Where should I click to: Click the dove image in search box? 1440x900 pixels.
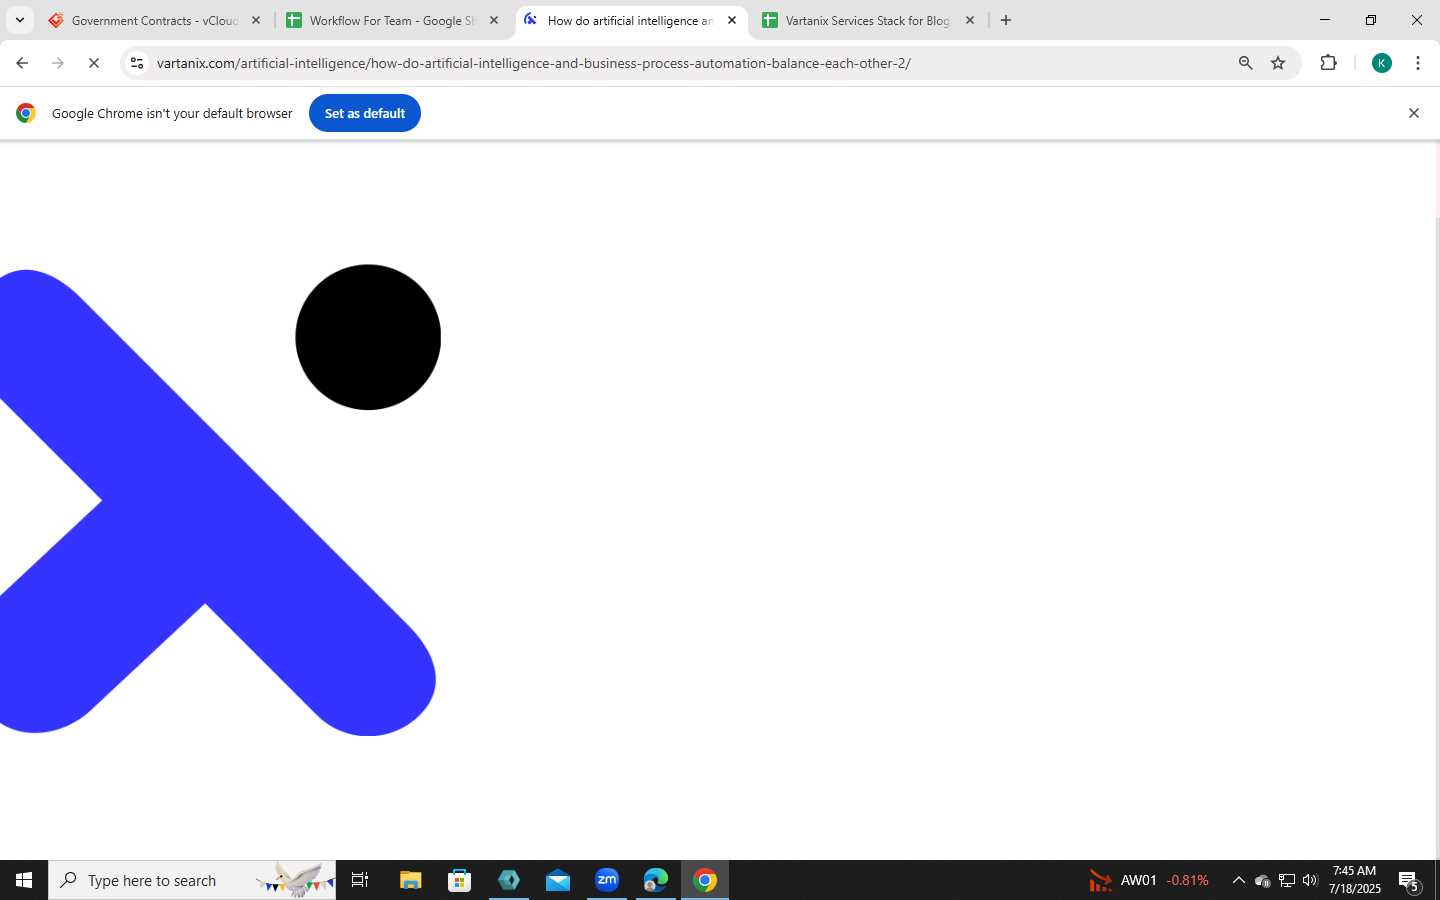tap(295, 880)
